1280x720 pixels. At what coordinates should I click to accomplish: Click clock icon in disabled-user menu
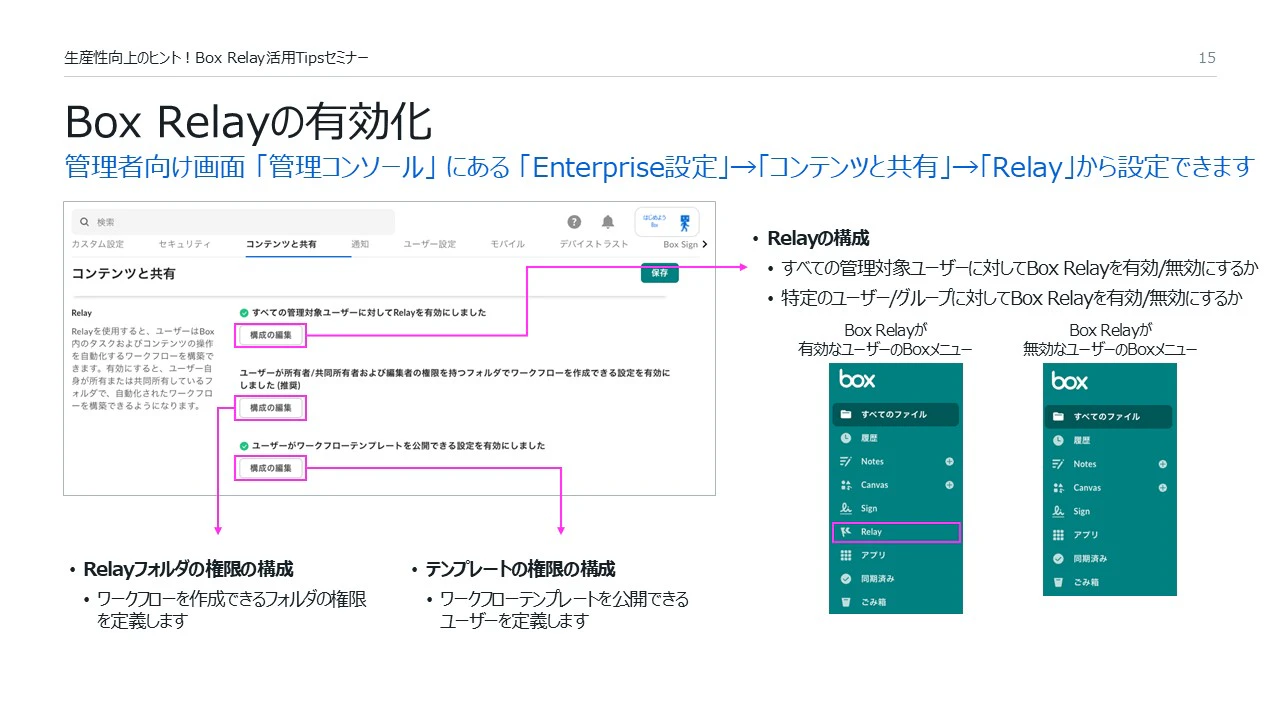pyautogui.click(x=1059, y=440)
